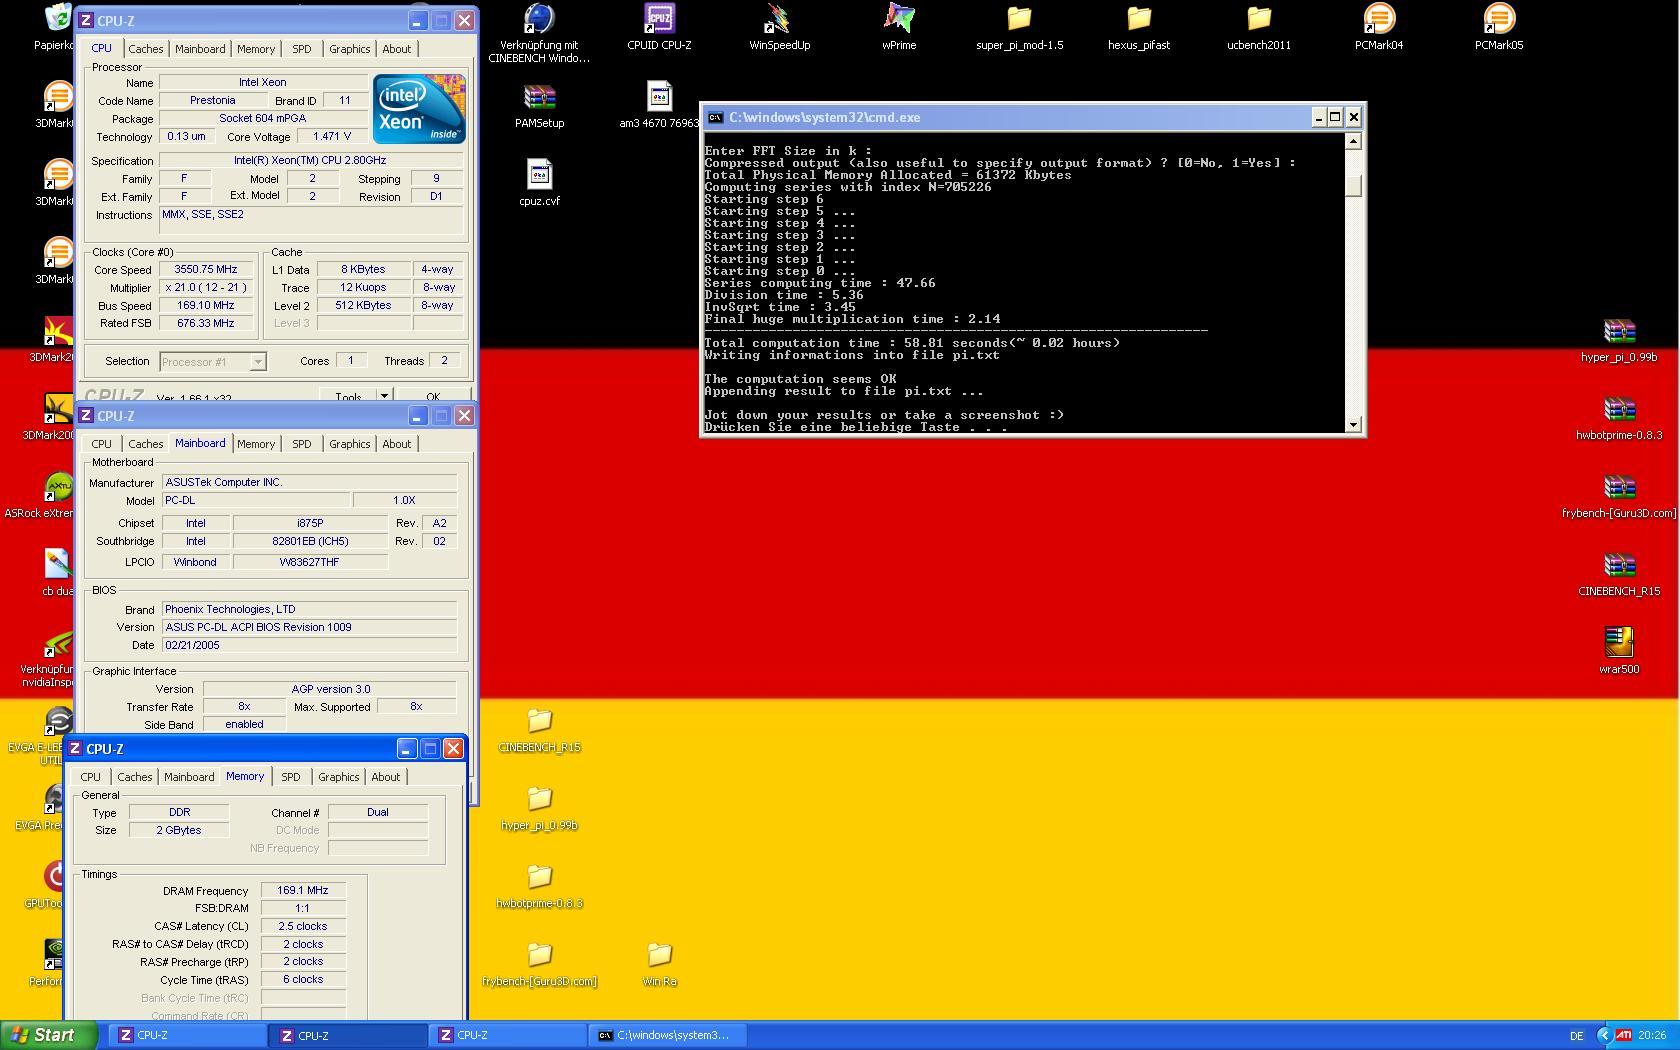The height and width of the screenshot is (1050, 1680).
Task: Open SPD tab in top CPU-Z window
Action: [301, 49]
